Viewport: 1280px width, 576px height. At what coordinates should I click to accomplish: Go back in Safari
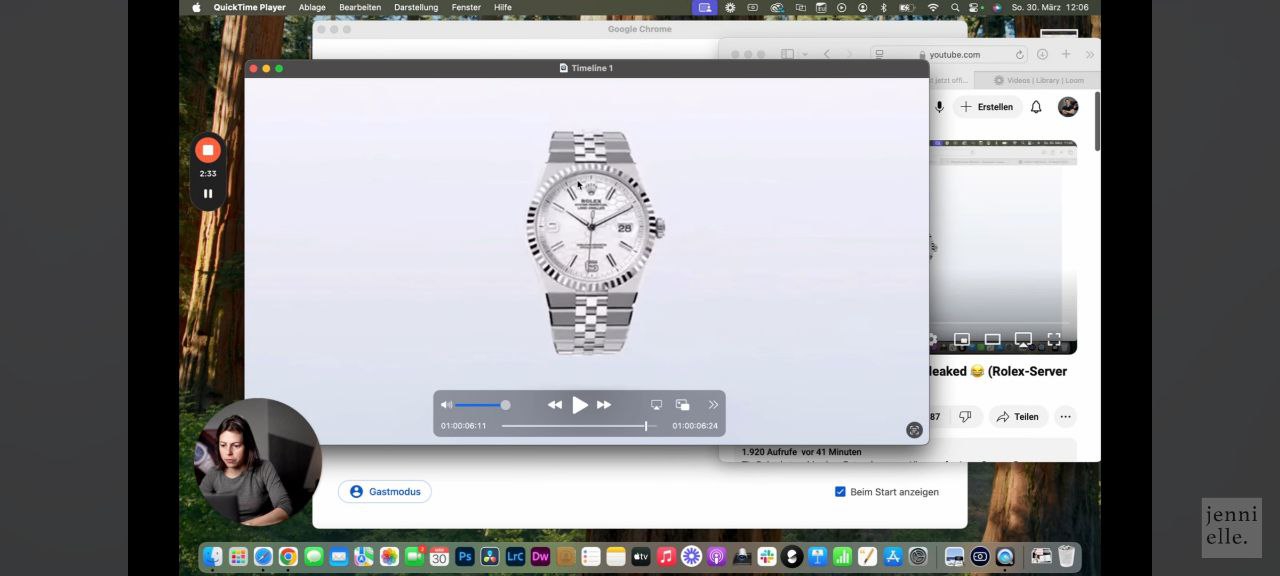827,54
